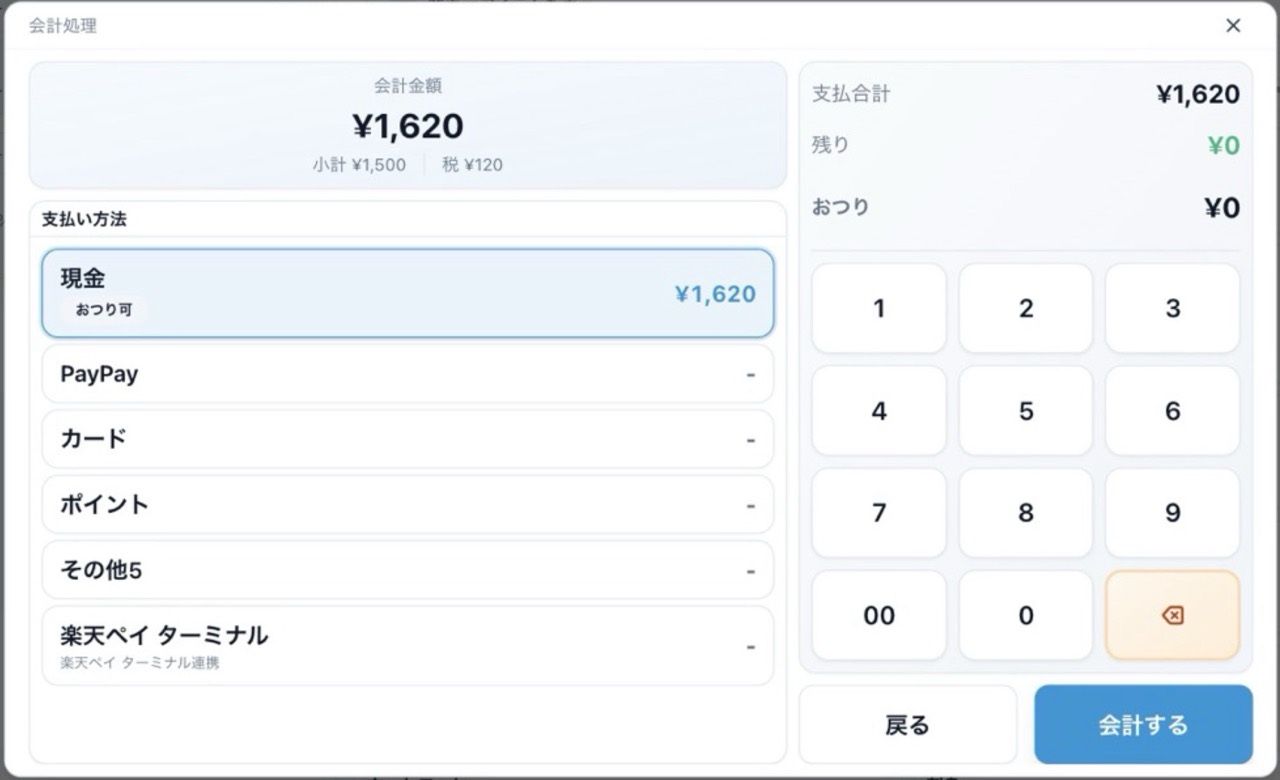1280x780 pixels.
Task: Tap keypad digit 2
Action: [1026, 308]
